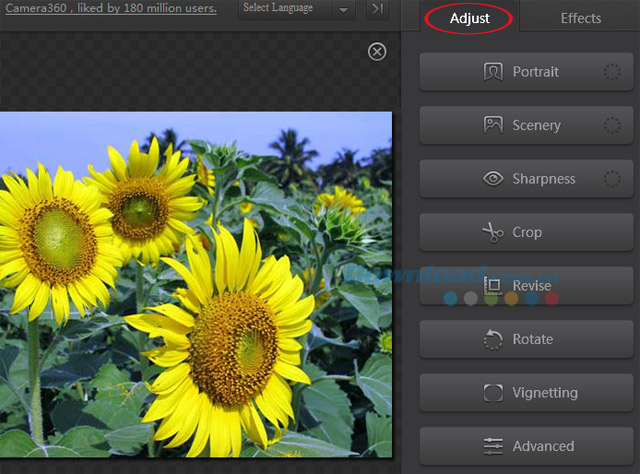Close the photo with circled X
Viewport: 640px width, 474px height.
pyautogui.click(x=377, y=52)
